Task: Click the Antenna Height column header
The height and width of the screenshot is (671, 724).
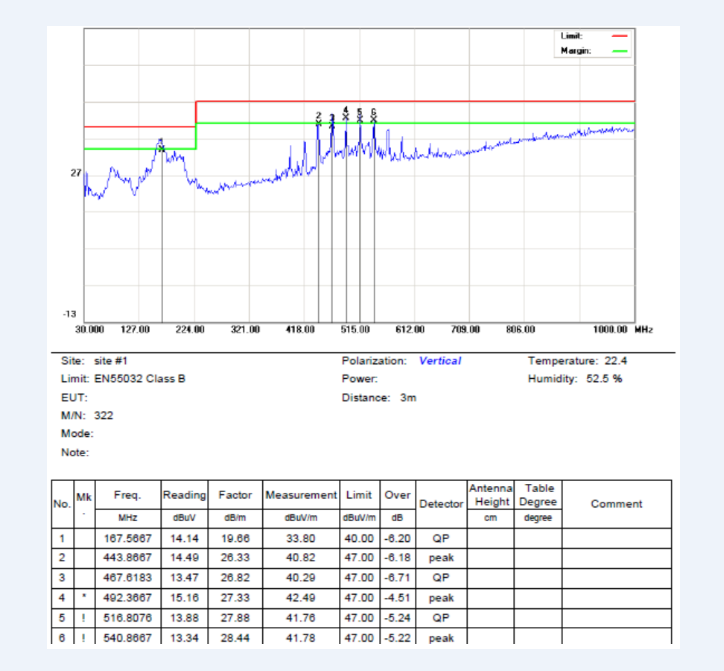Action: tap(490, 494)
